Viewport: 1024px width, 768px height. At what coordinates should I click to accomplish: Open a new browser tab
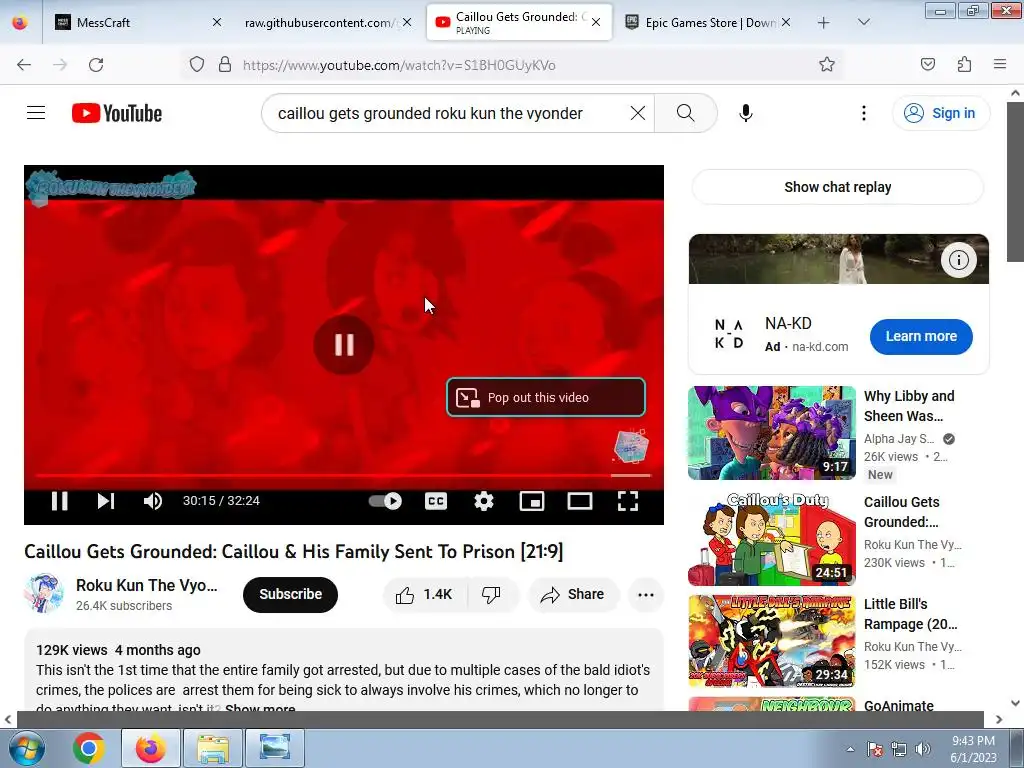824,22
